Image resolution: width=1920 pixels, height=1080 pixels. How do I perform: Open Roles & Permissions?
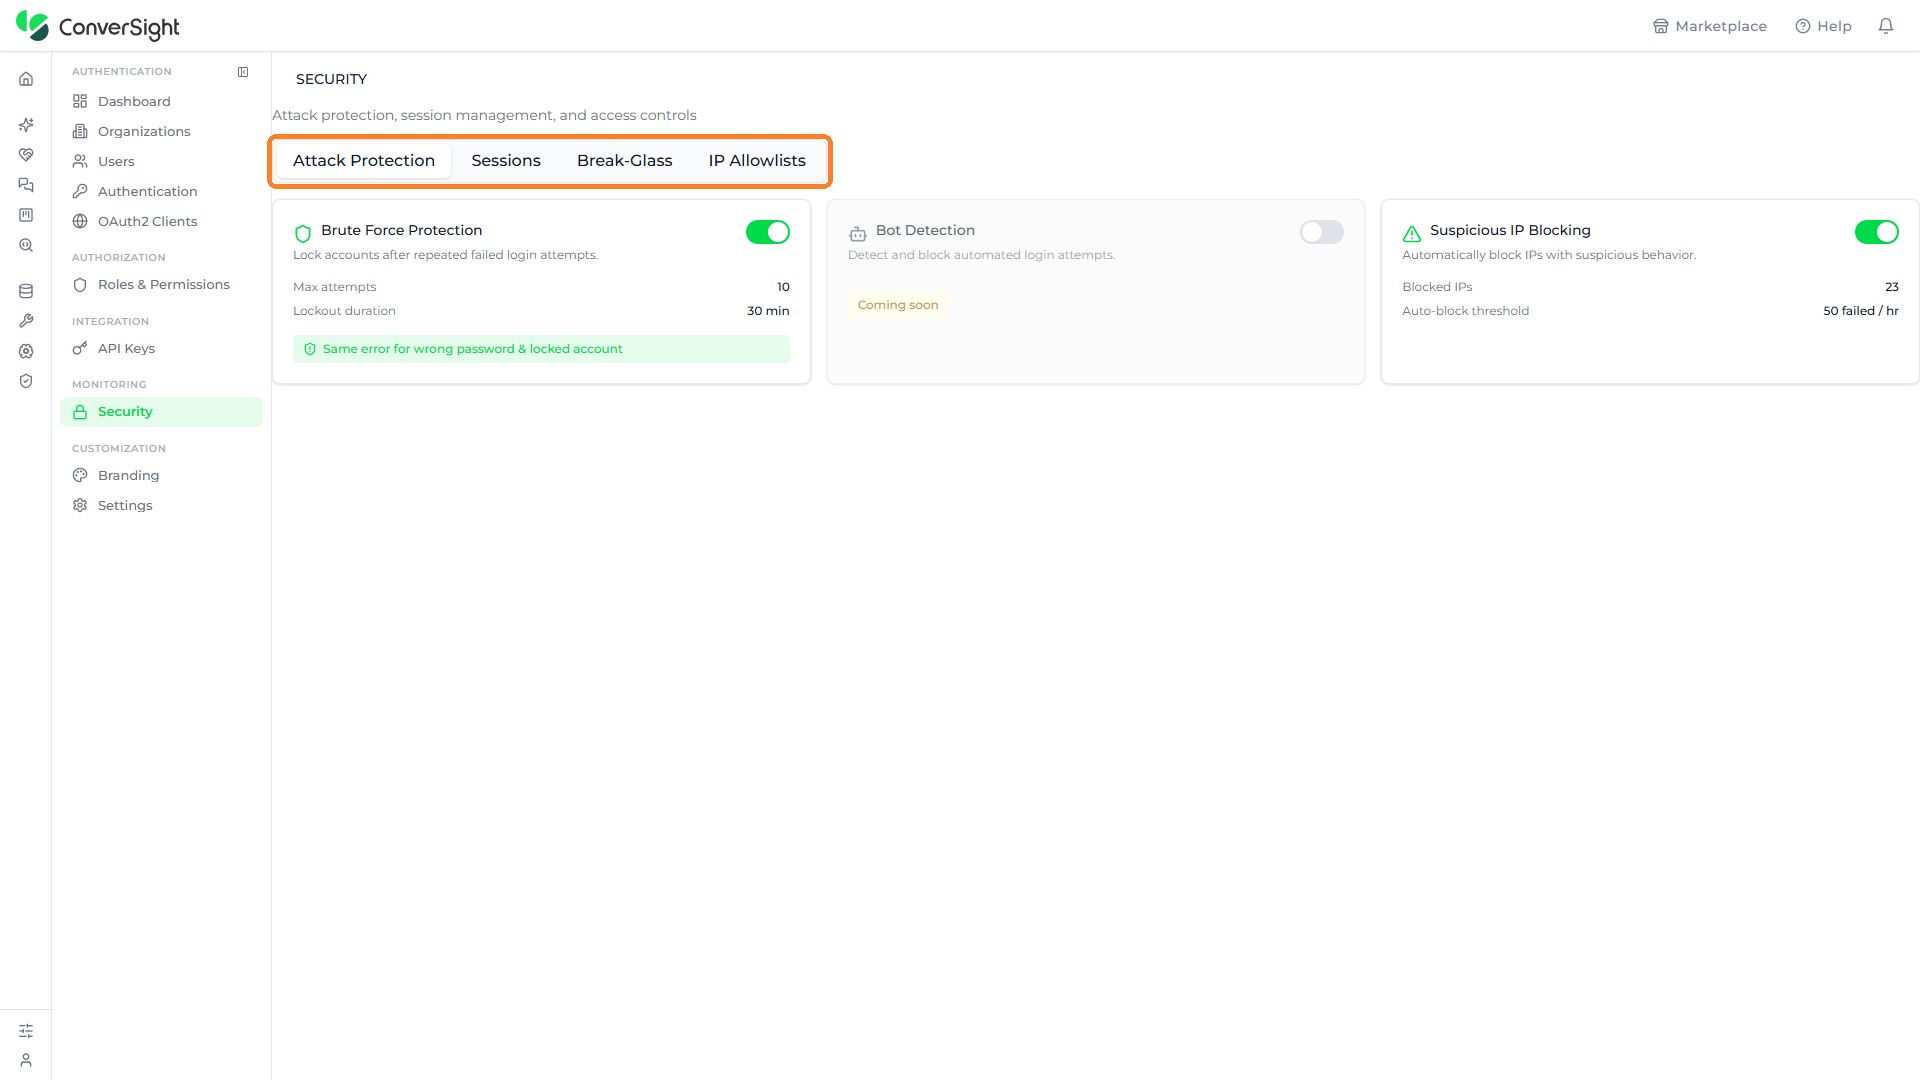(x=161, y=284)
